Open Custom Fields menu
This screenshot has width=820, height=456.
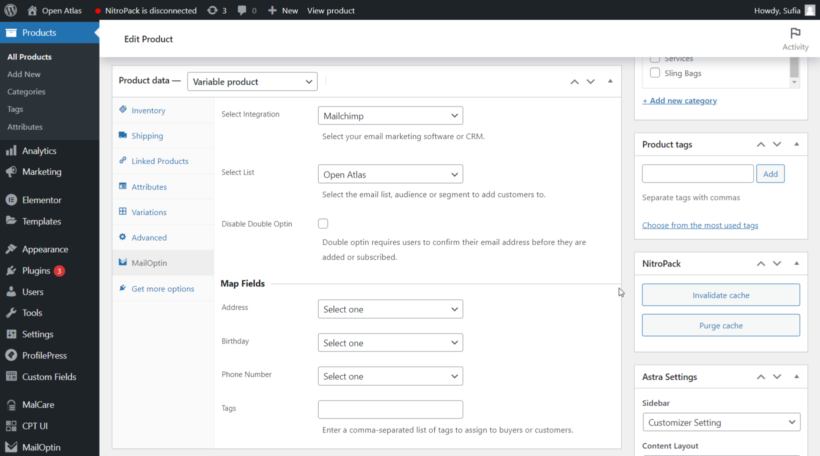(49, 377)
